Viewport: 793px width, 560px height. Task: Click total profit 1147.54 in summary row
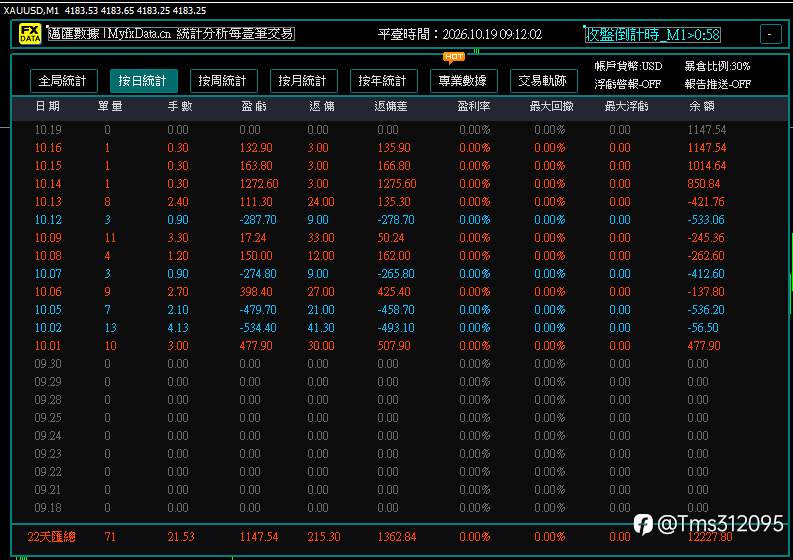[258, 537]
